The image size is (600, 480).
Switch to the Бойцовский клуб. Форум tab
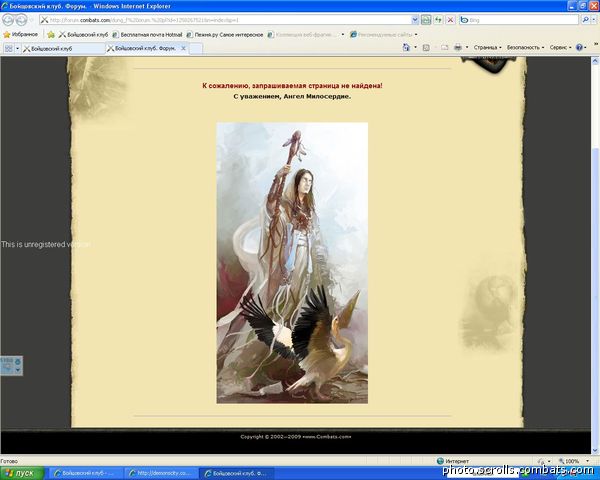[x=145, y=48]
